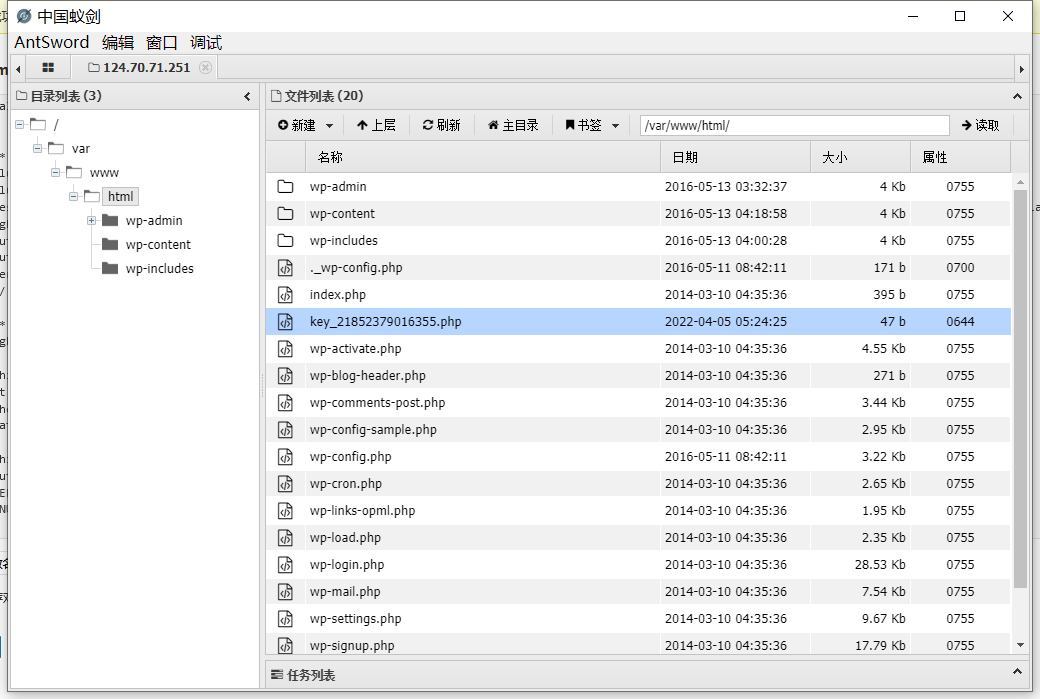1040x699 pixels.
Task: Click the index.php file icon
Action: [x=285, y=294]
